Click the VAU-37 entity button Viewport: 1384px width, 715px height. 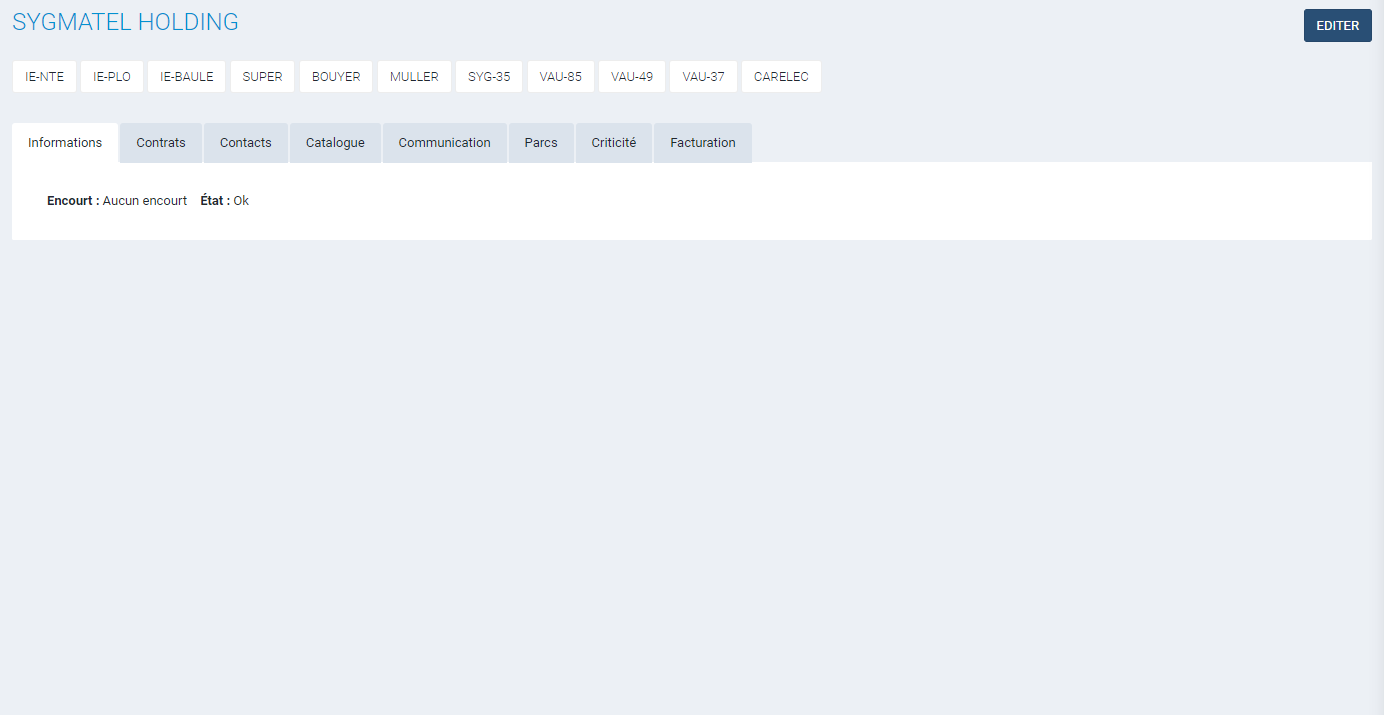[704, 77]
